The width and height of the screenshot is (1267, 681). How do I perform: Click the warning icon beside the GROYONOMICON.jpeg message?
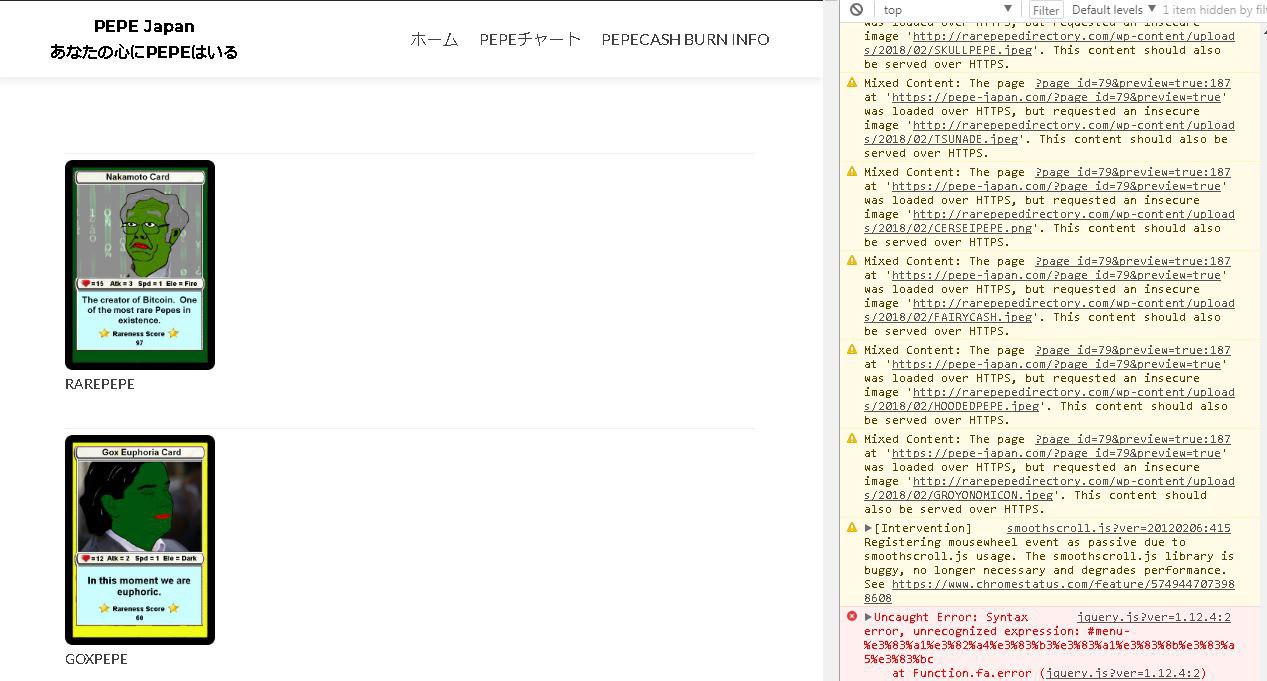point(852,439)
